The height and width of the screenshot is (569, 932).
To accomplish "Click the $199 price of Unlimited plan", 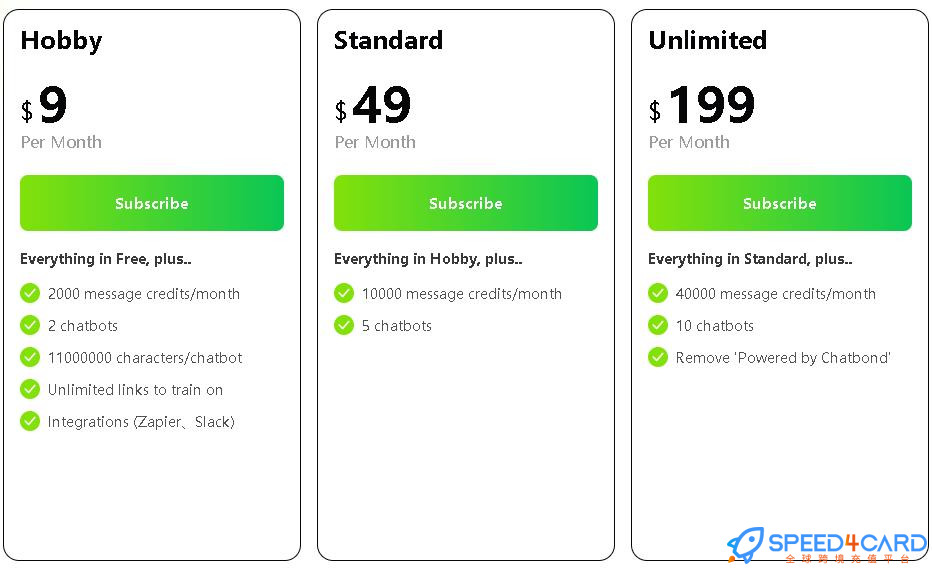I will (x=702, y=105).
